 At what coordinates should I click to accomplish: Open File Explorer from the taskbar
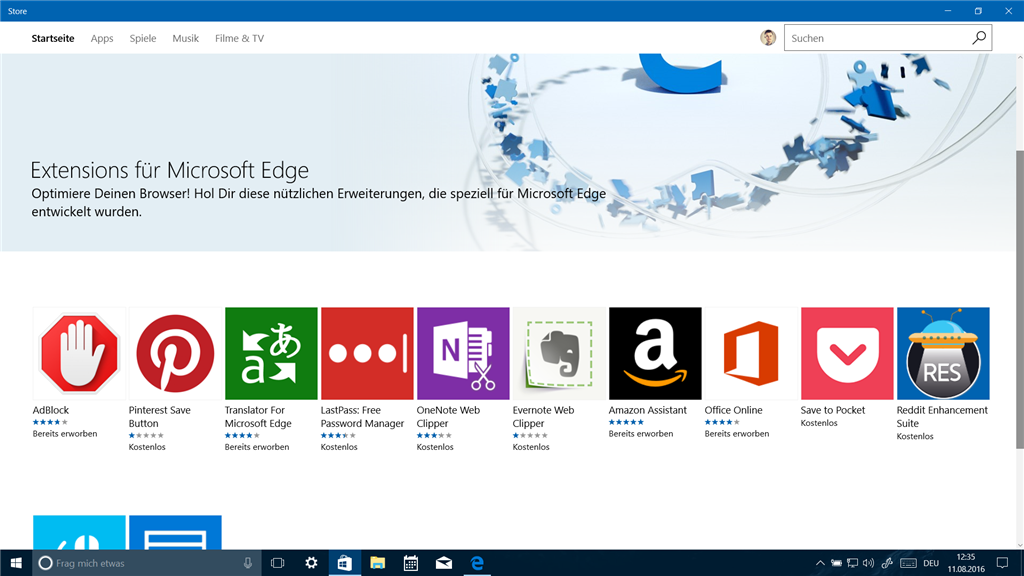pos(377,563)
